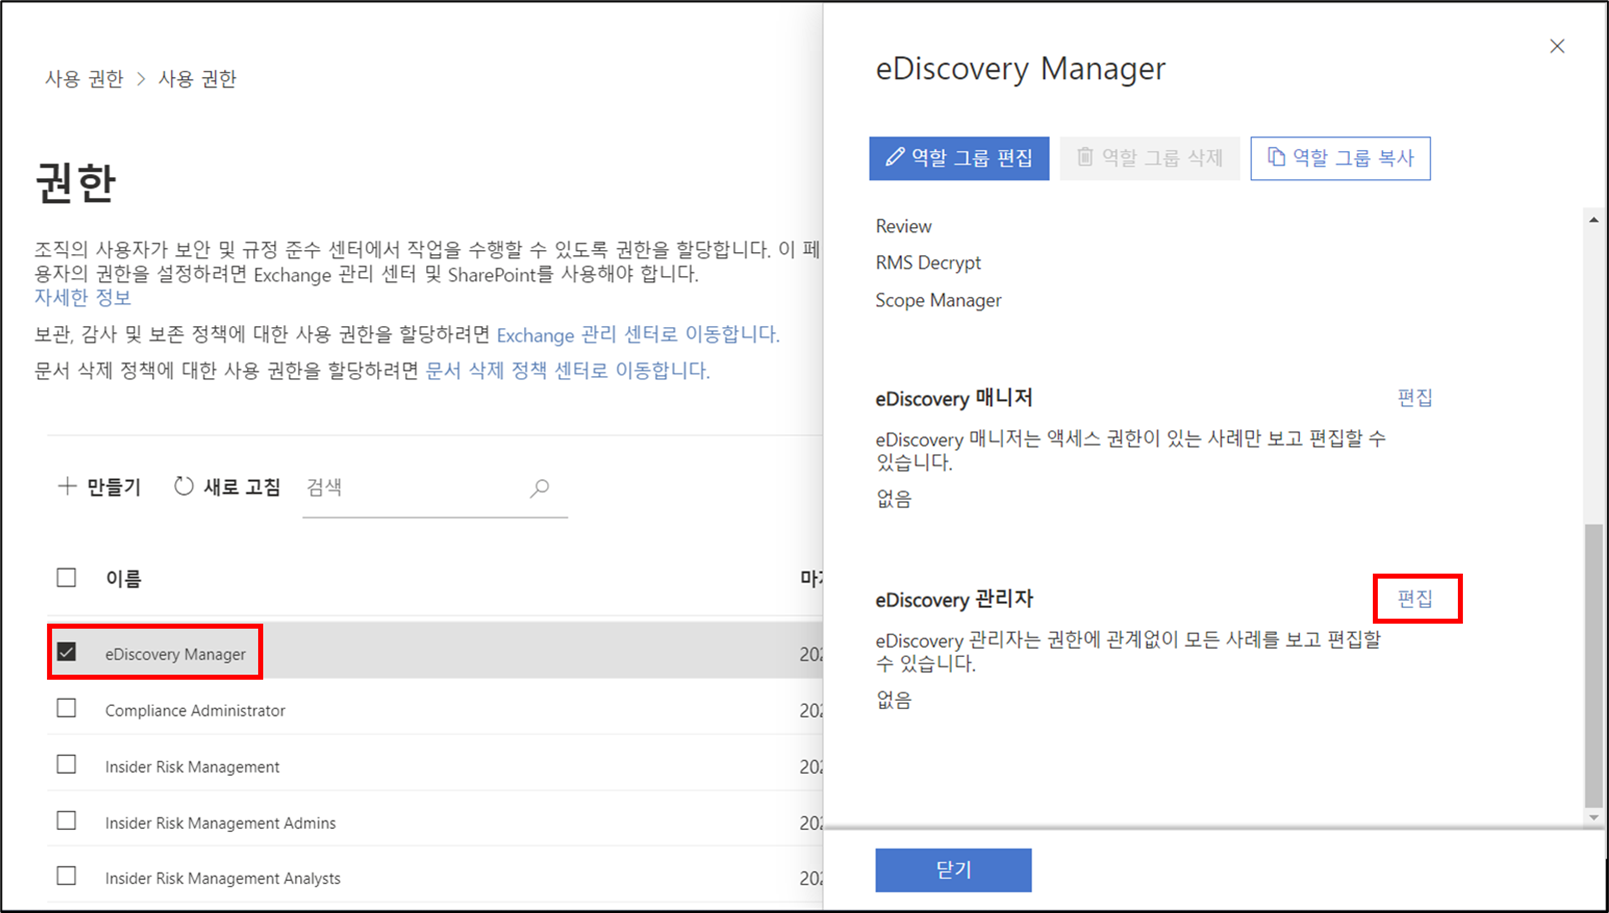The width and height of the screenshot is (1609, 913).
Task: Click the 역할 그룹 편집 button
Action: [x=959, y=158]
